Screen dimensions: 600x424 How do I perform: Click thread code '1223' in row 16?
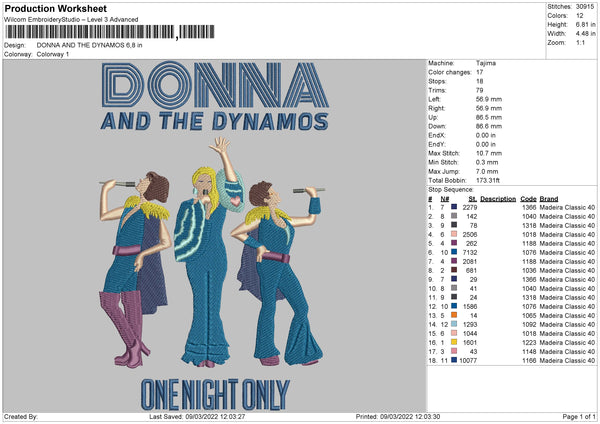(x=529, y=342)
